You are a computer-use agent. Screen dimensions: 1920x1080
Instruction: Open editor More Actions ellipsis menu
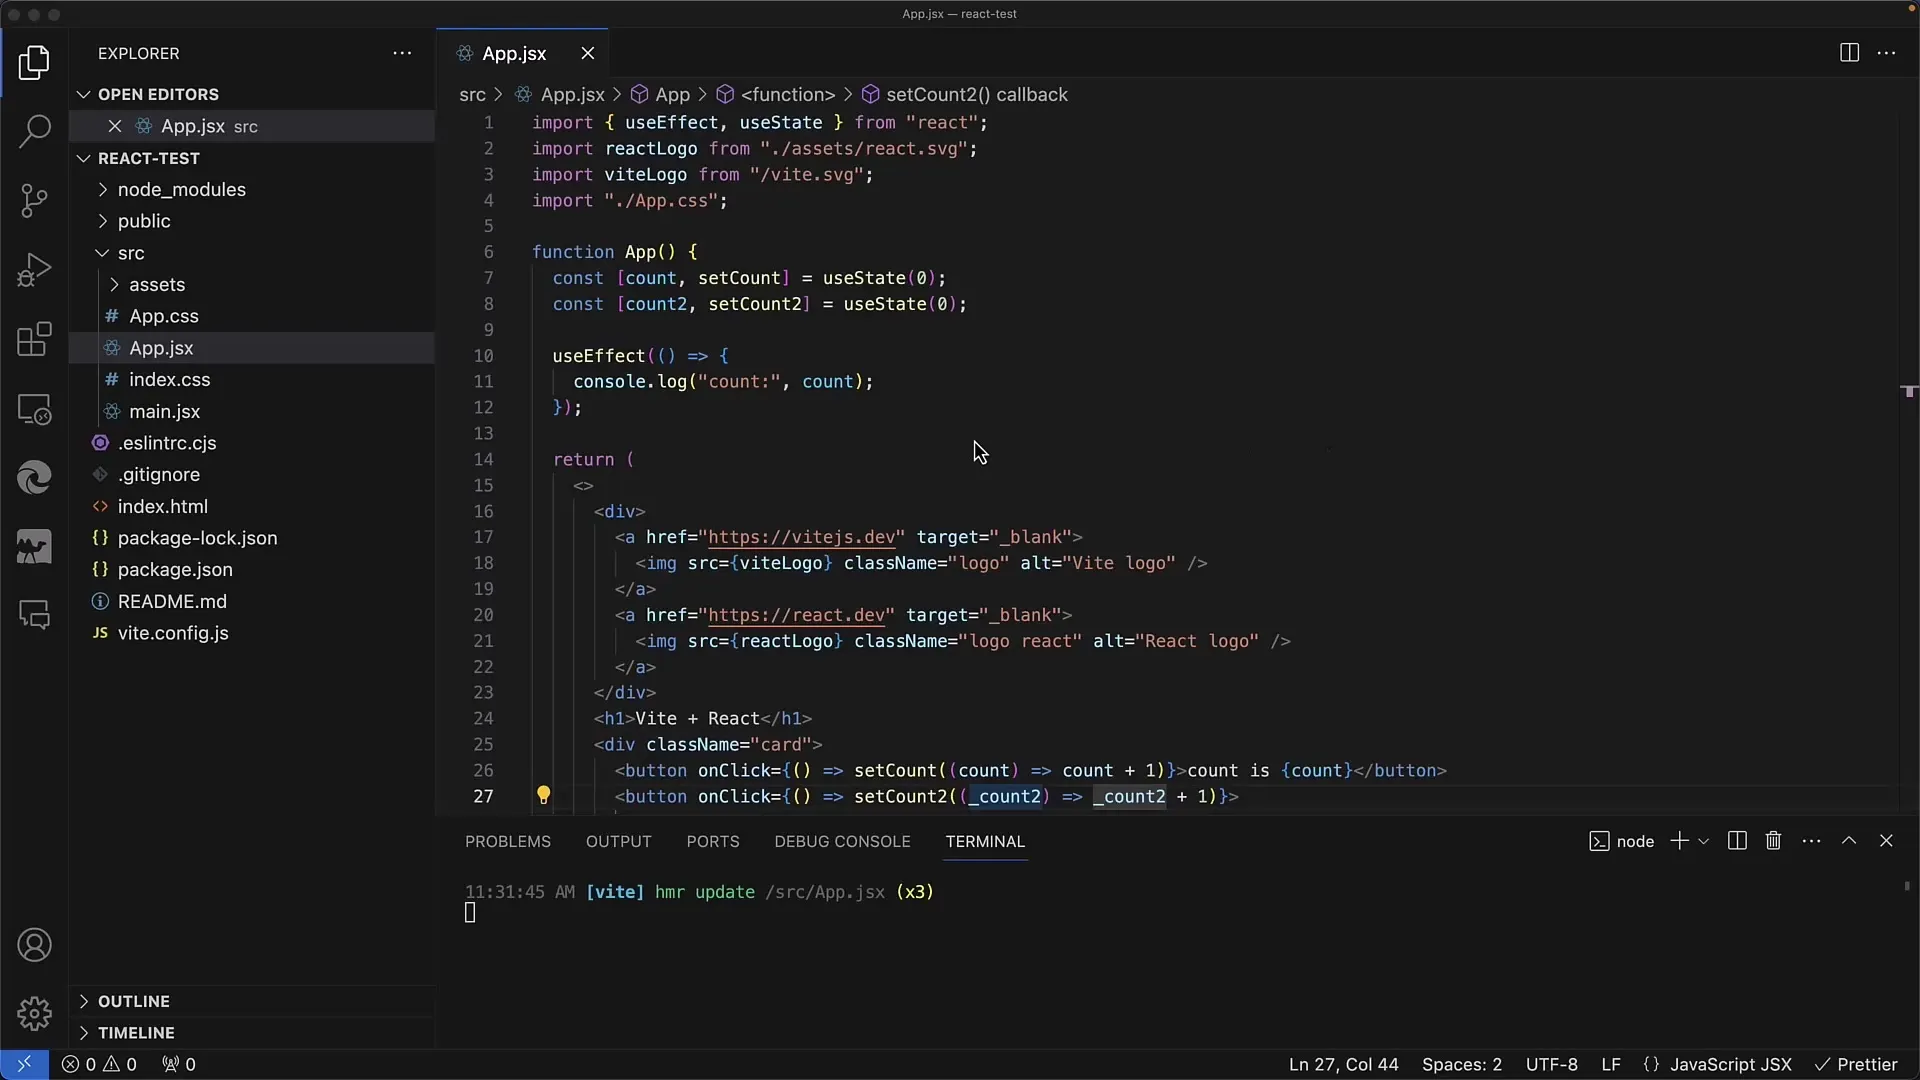1886,53
